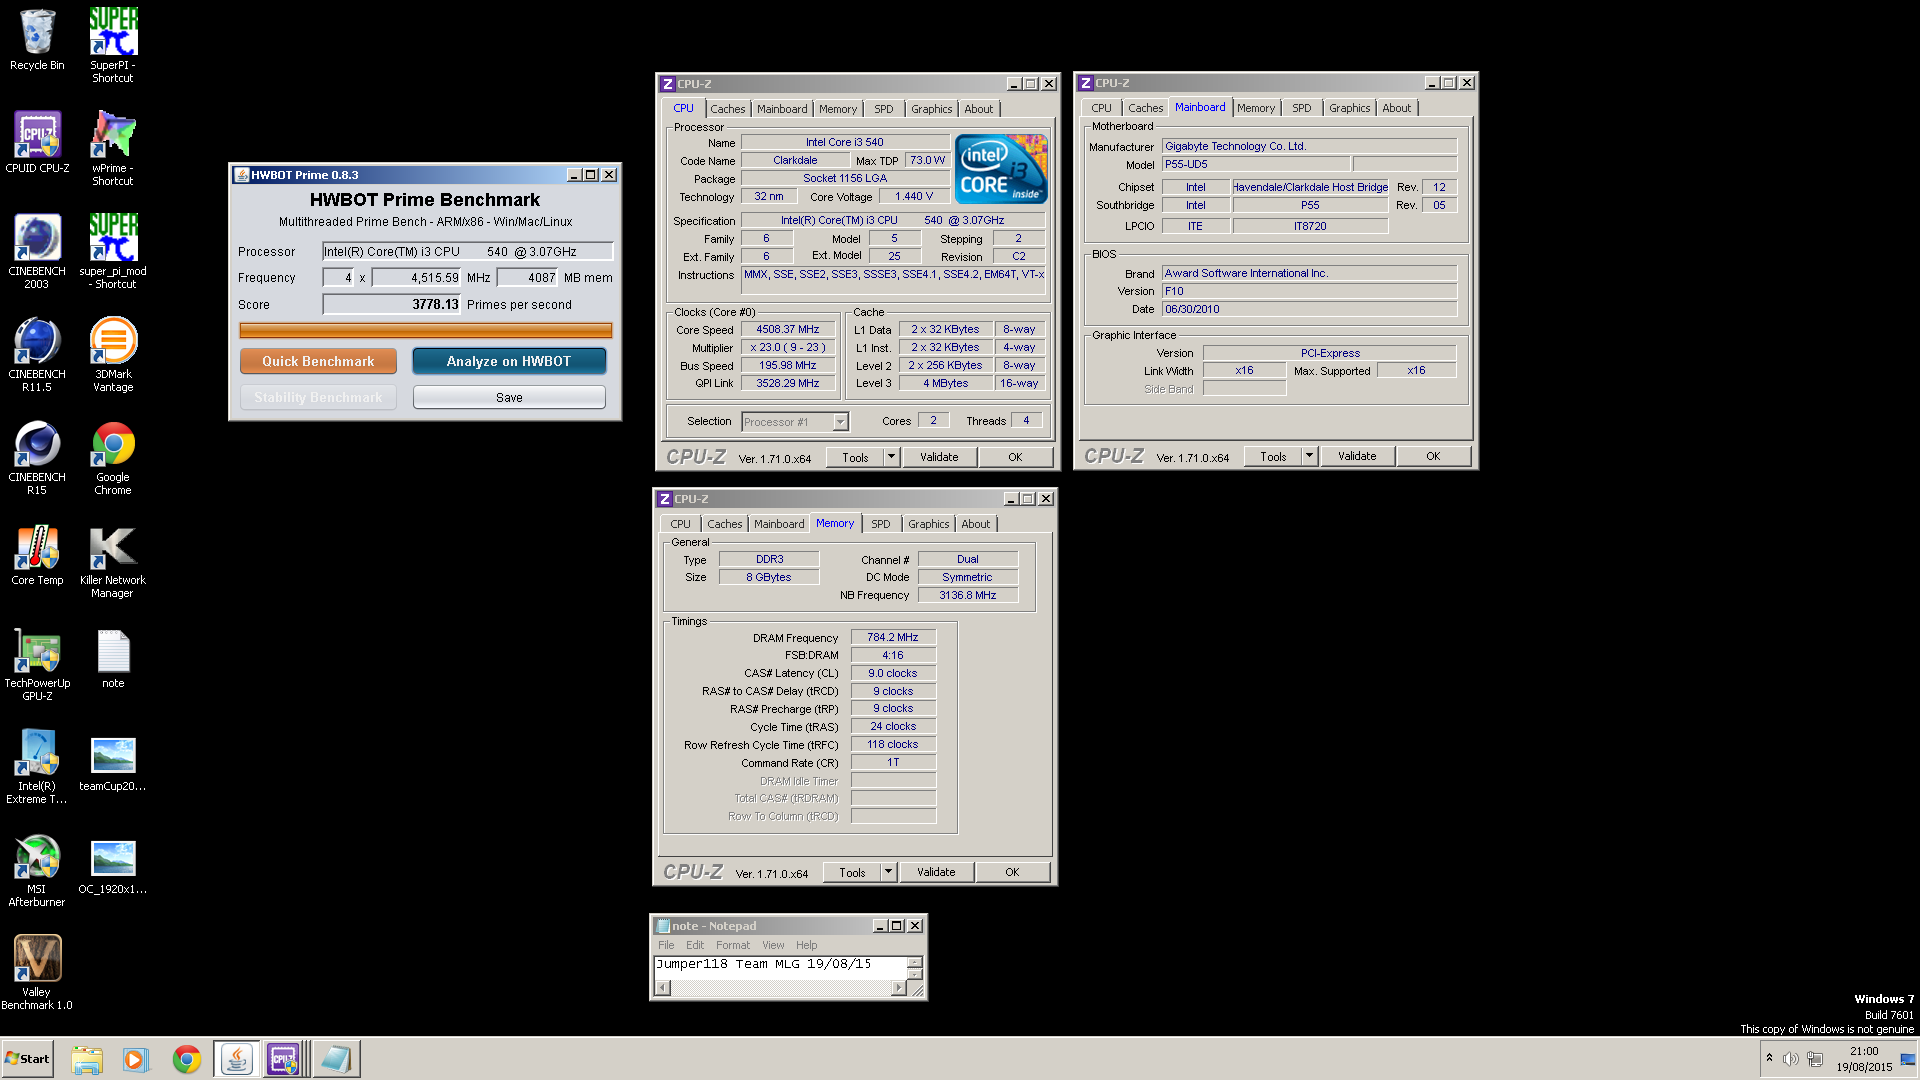Image resolution: width=1920 pixels, height=1080 pixels.
Task: Expand Tools dropdown arrow in Mainboard window
Action: [x=1309, y=456]
